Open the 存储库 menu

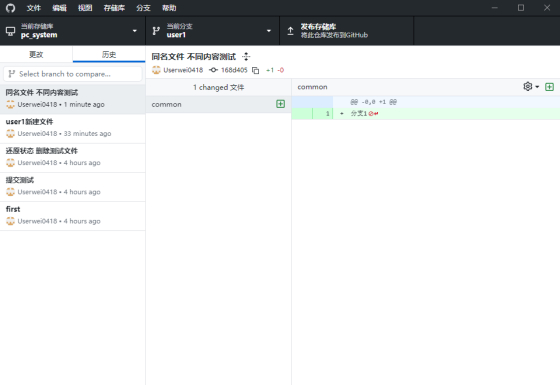pos(114,8)
